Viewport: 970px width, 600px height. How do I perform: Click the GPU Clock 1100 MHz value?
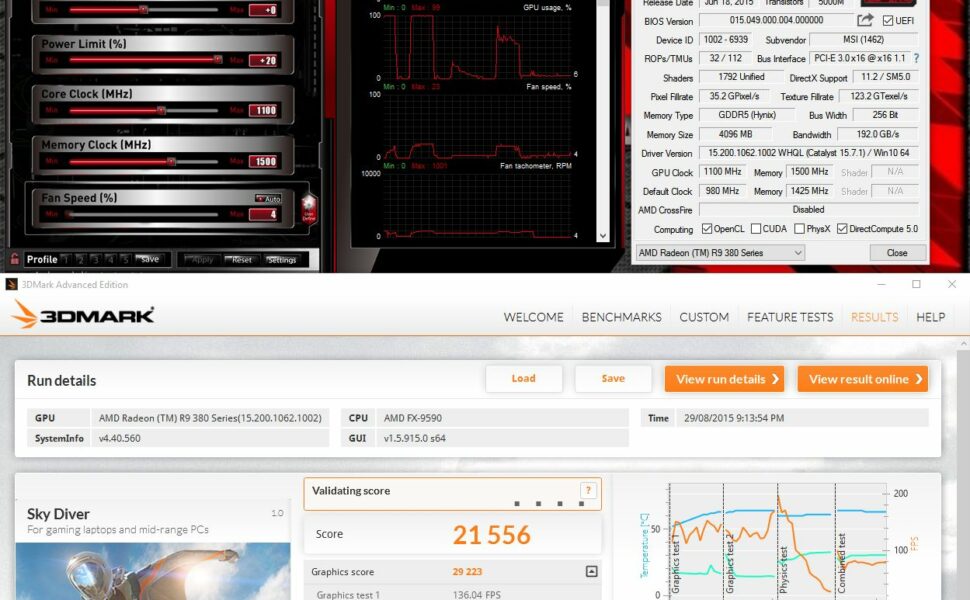click(722, 172)
